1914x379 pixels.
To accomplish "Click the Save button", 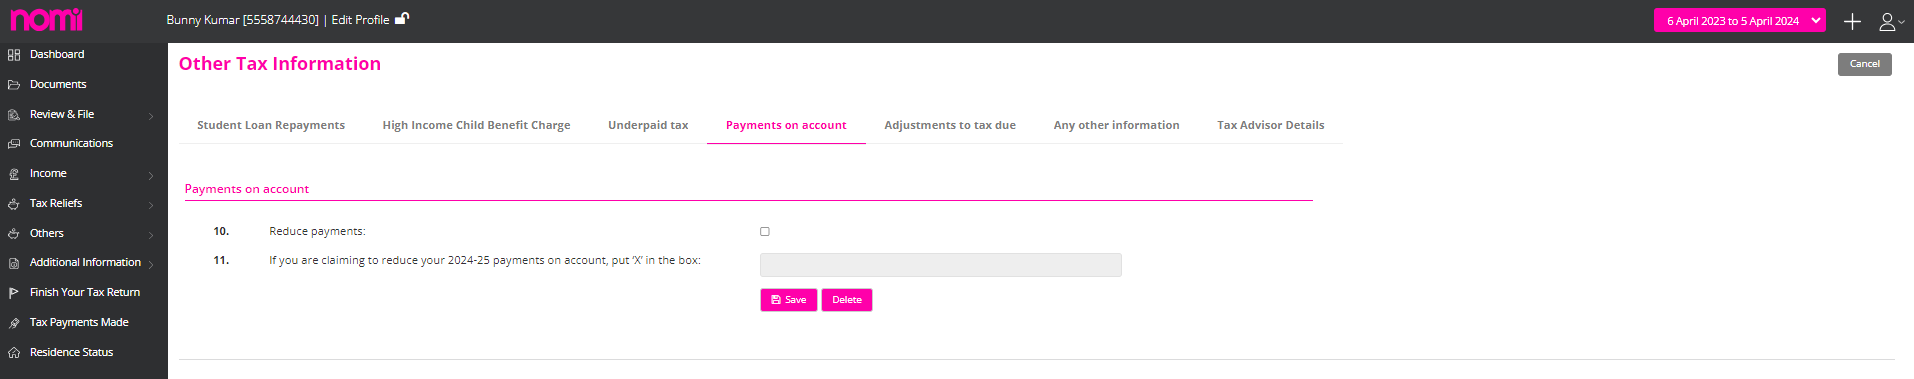I will click(x=789, y=300).
